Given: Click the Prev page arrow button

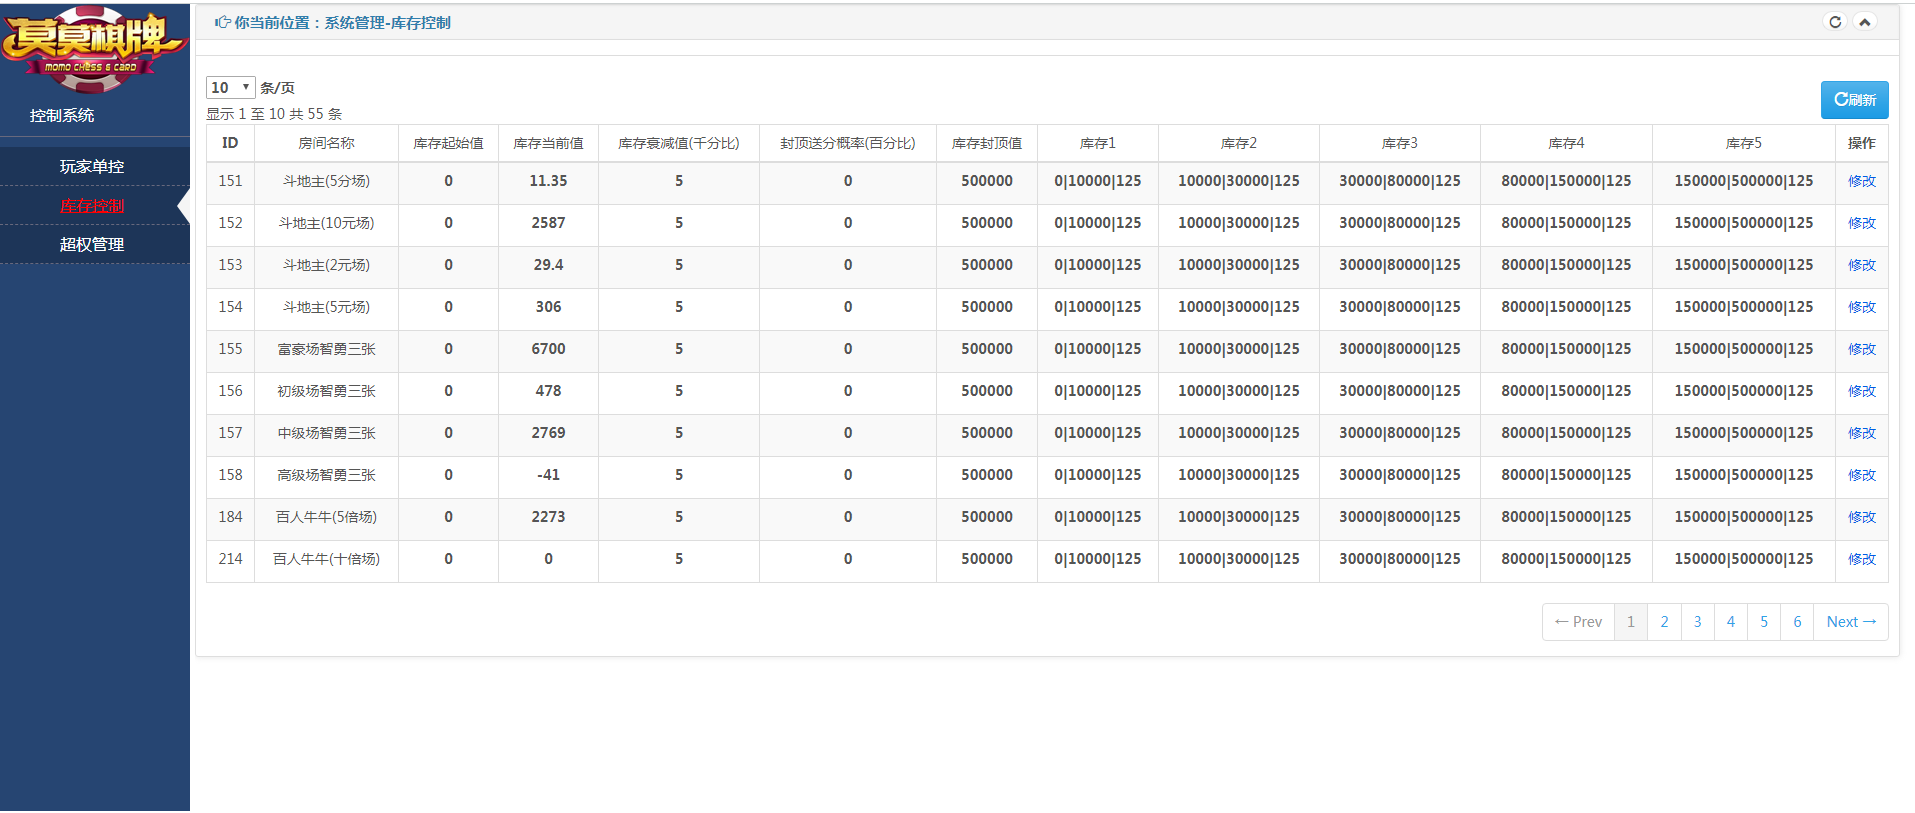Looking at the screenshot, I should click(1578, 622).
